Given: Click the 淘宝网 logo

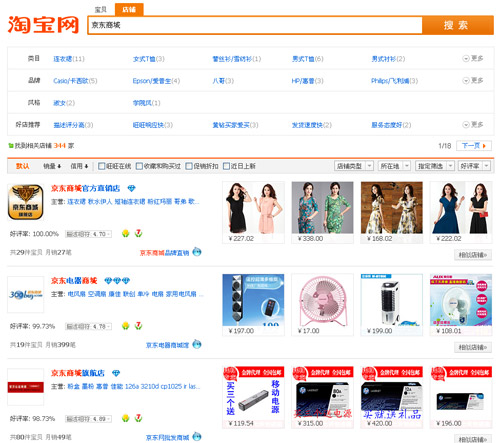Looking at the screenshot, I should pyautogui.click(x=43, y=25).
